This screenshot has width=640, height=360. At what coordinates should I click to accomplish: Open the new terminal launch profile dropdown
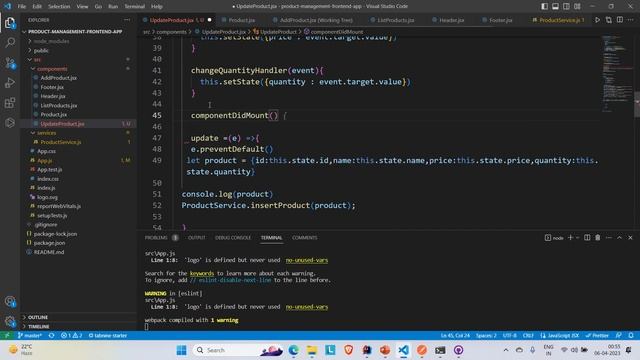pyautogui.click(x=577, y=238)
